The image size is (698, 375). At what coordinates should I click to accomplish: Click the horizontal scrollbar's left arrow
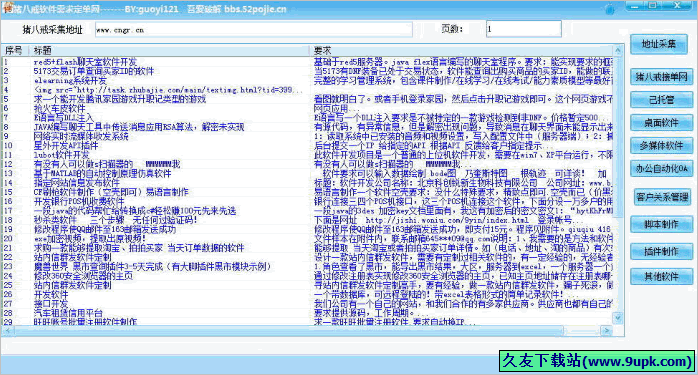tap(7, 330)
